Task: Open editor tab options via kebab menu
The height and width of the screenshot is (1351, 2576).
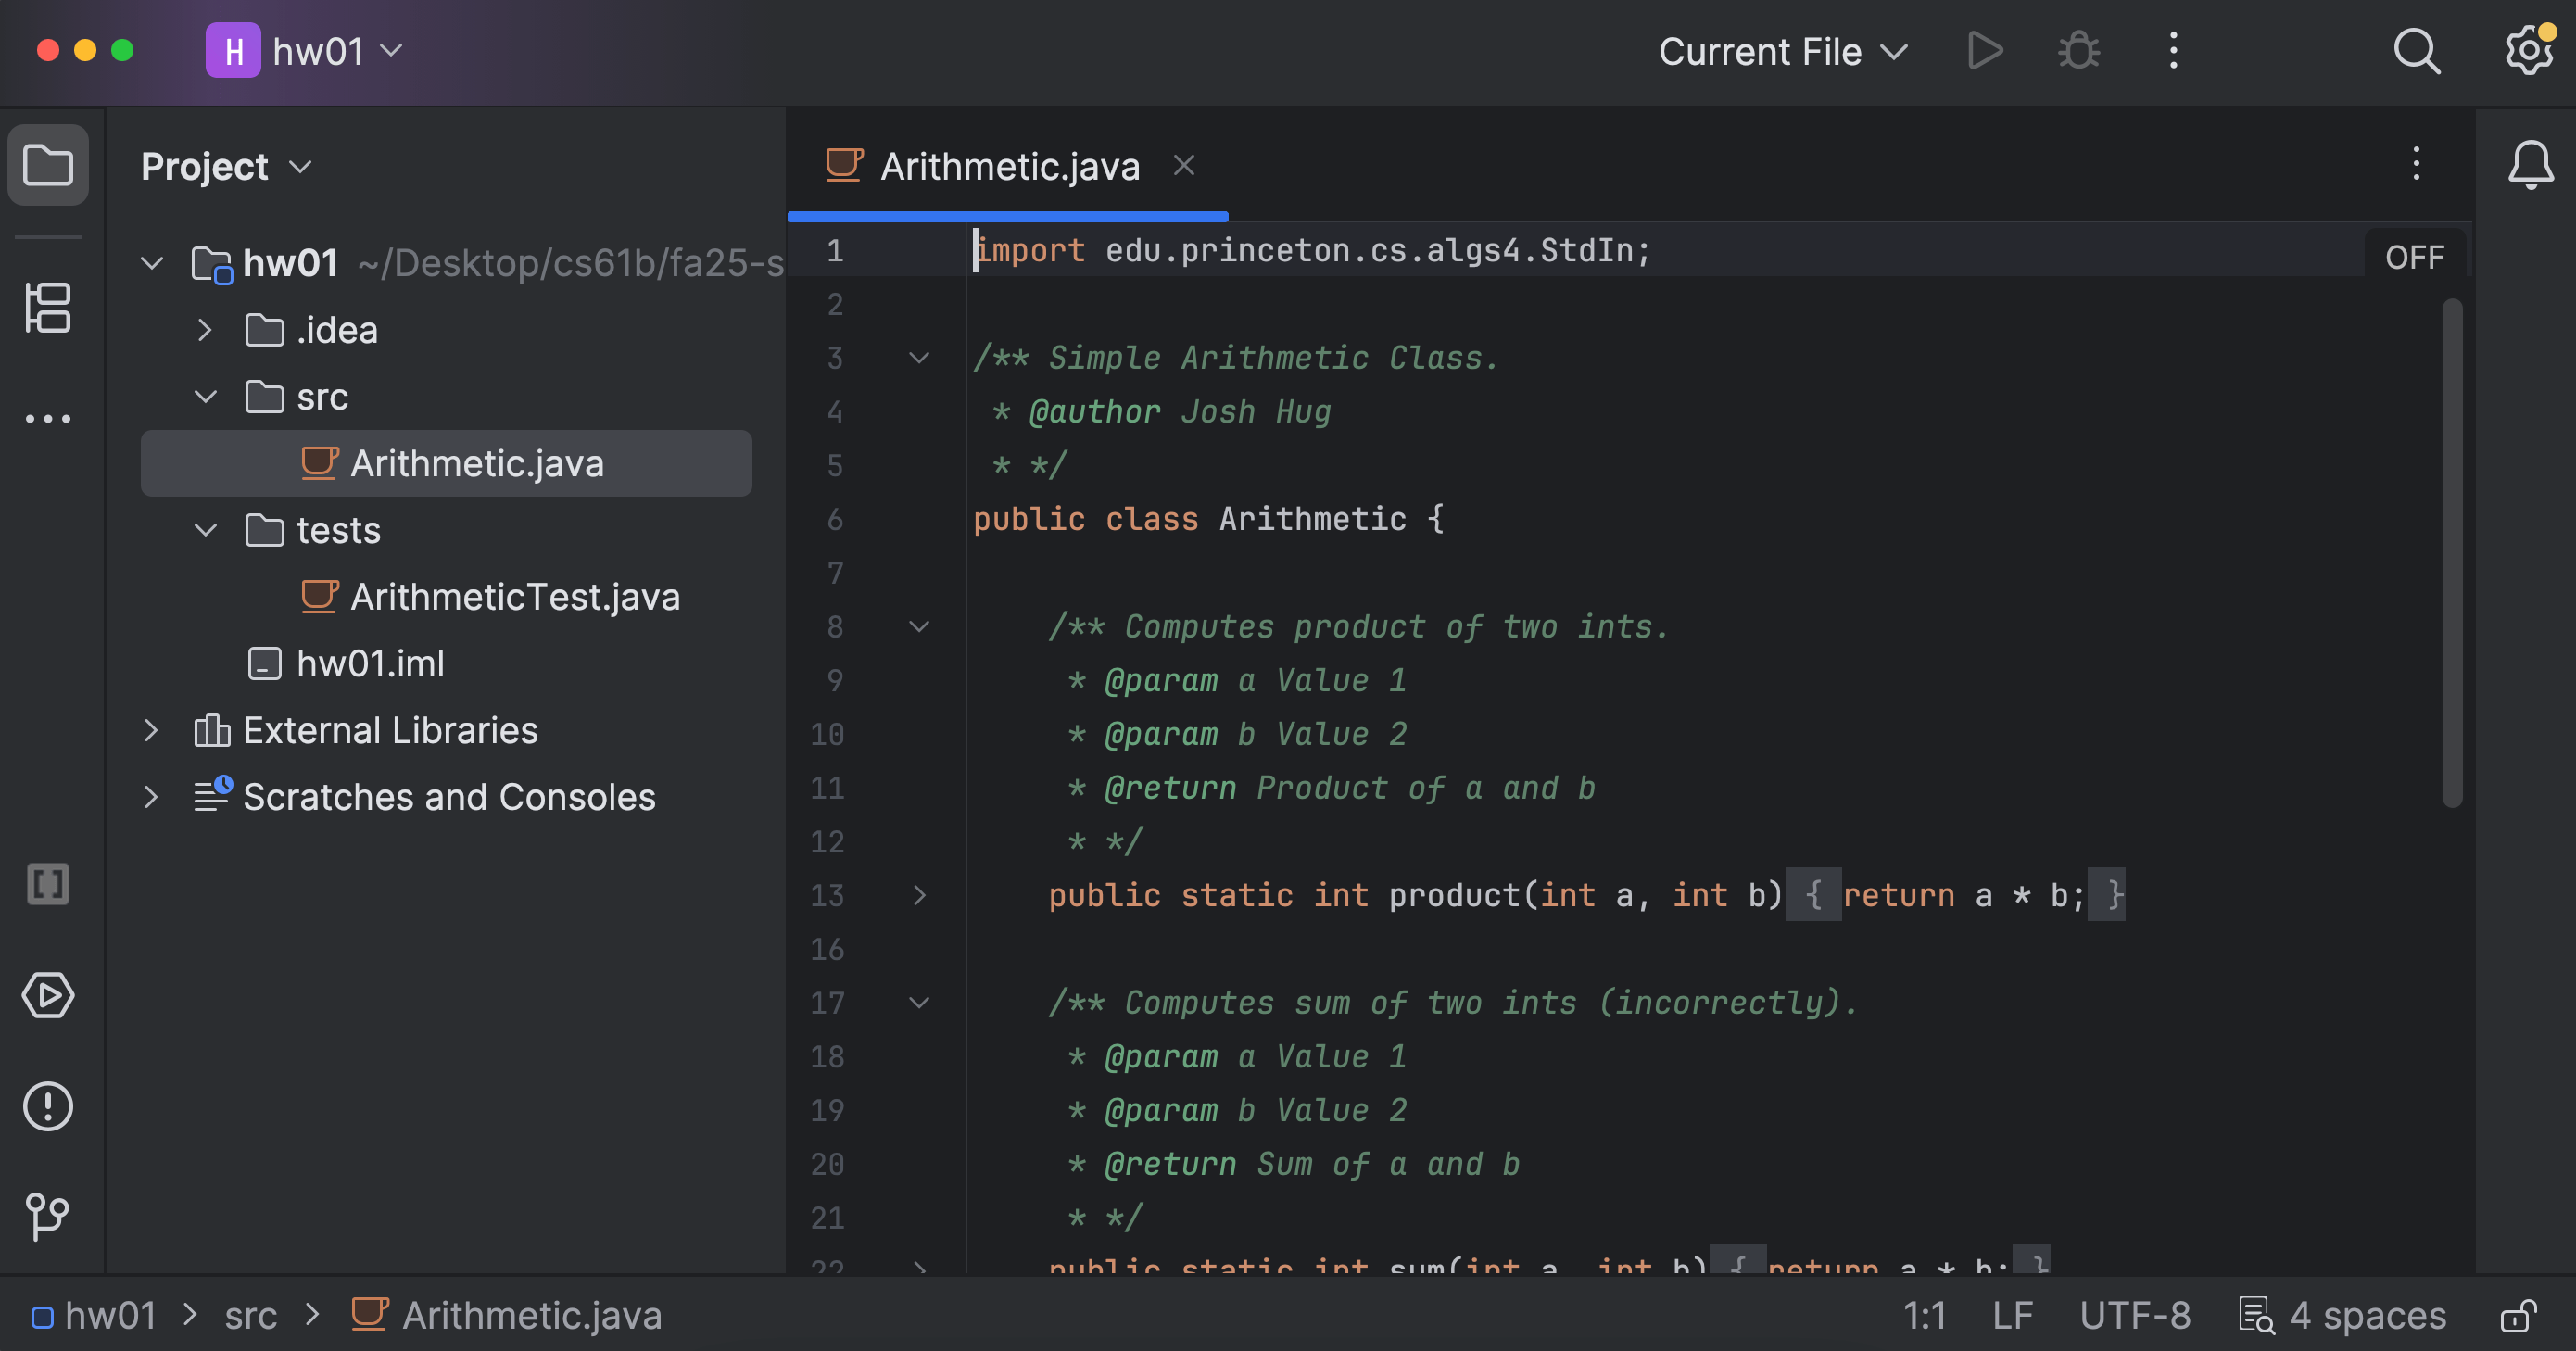Action: point(2416,165)
